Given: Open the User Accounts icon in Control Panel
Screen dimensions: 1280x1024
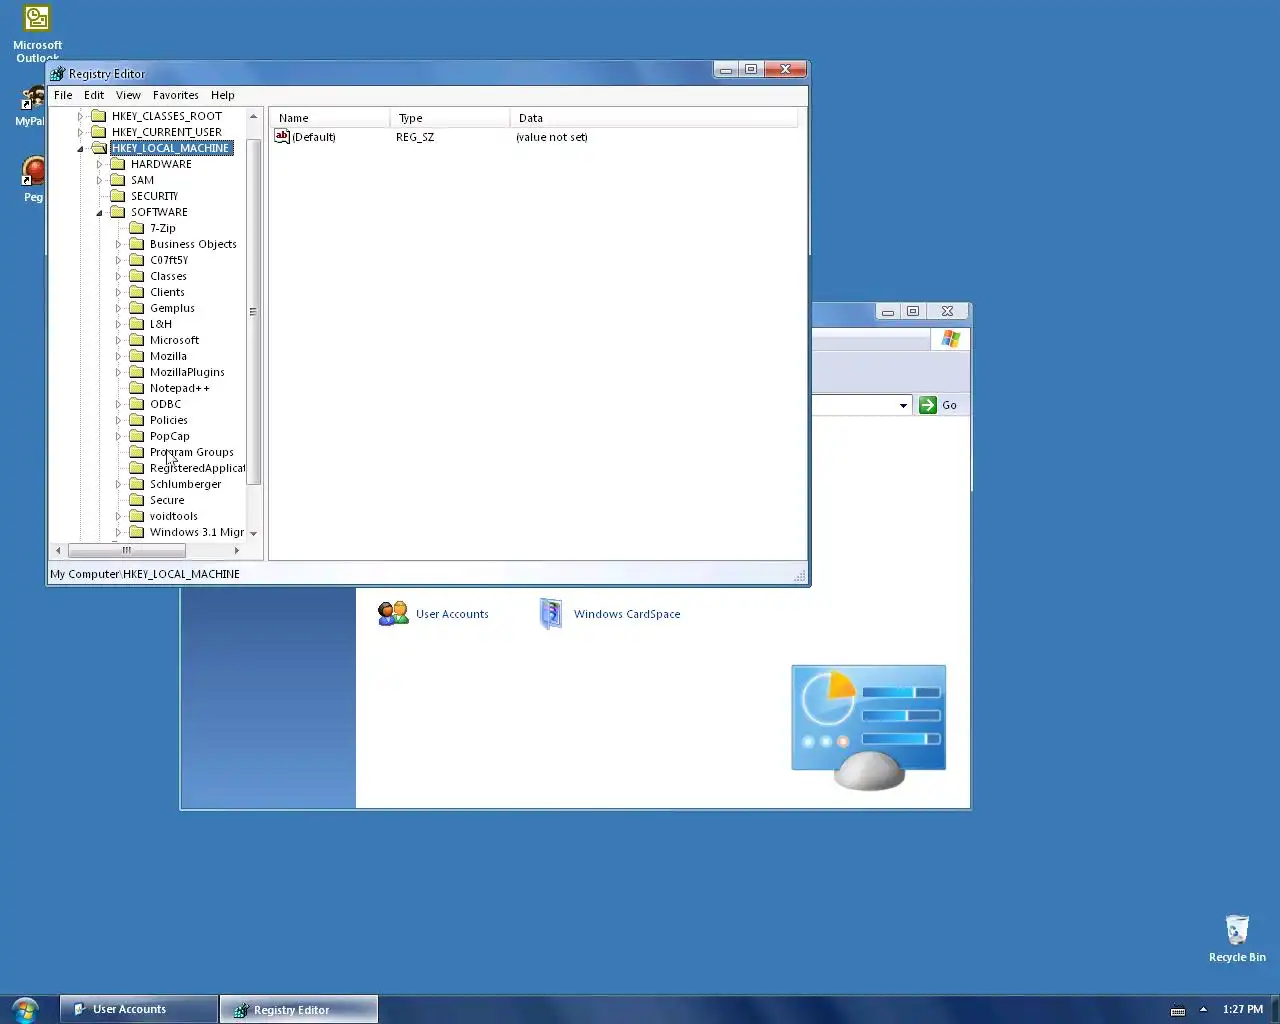Looking at the screenshot, I should [393, 613].
